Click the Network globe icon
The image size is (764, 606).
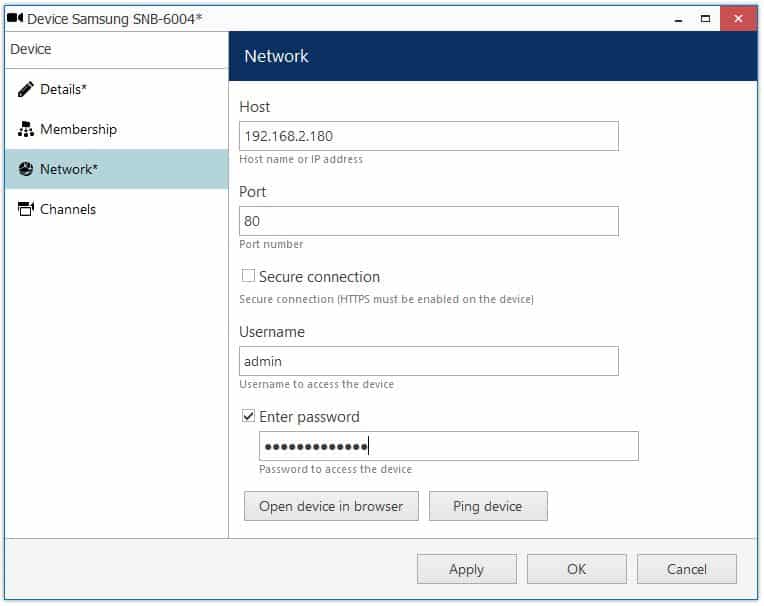click(26, 169)
